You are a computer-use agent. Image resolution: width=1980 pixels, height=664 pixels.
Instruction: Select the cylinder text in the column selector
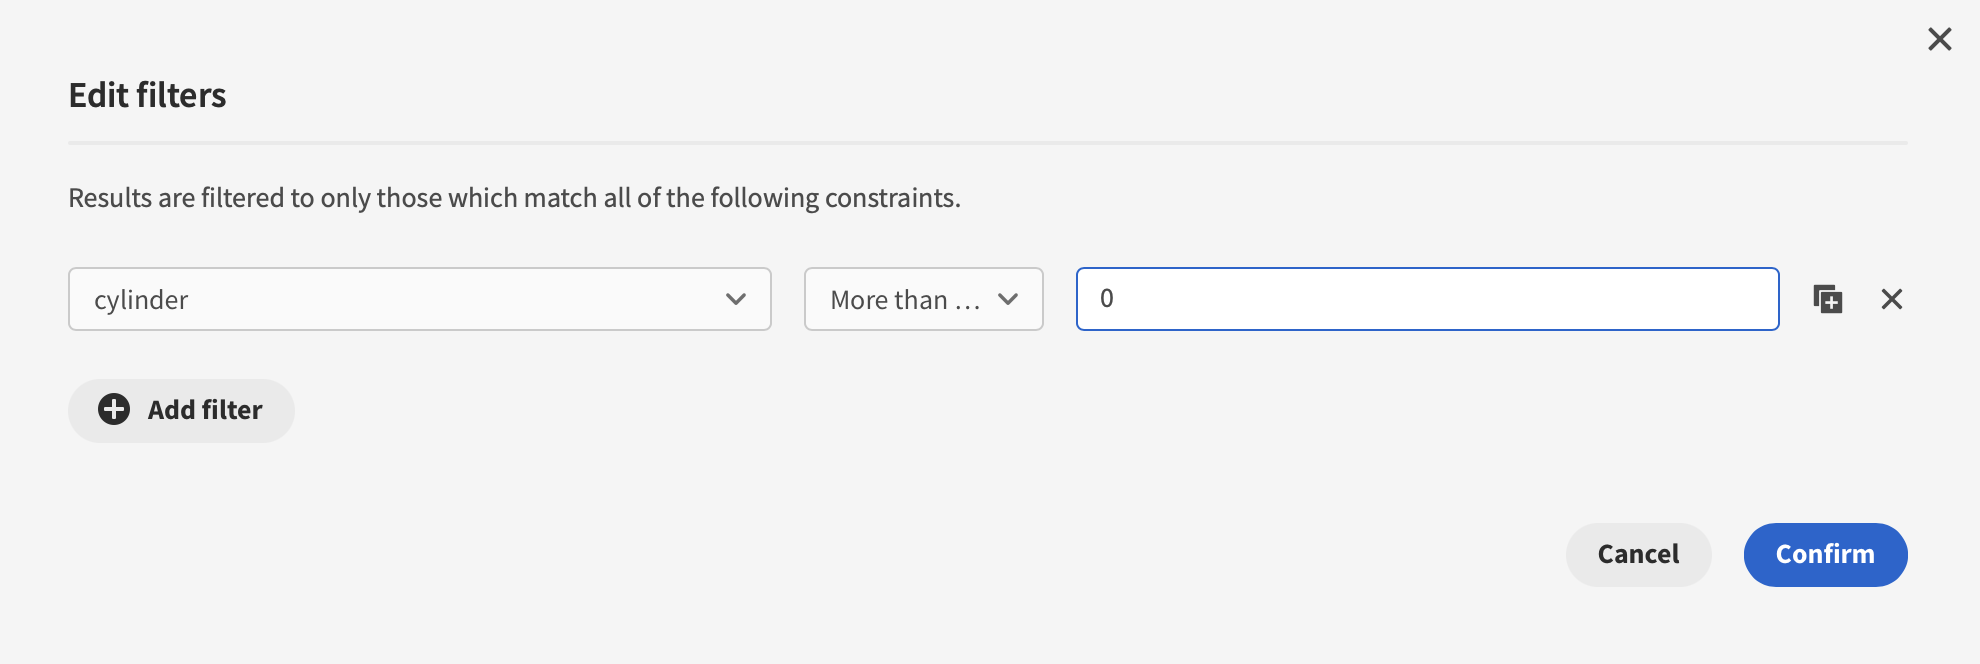[141, 300]
